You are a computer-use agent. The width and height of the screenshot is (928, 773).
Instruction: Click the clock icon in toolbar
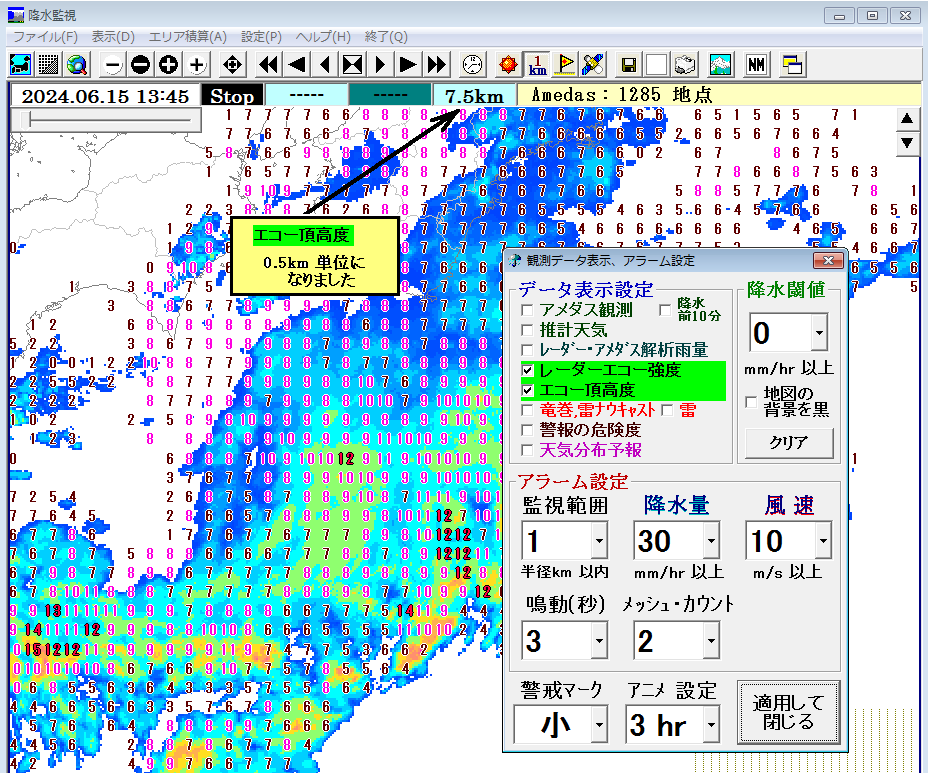[x=472, y=65]
